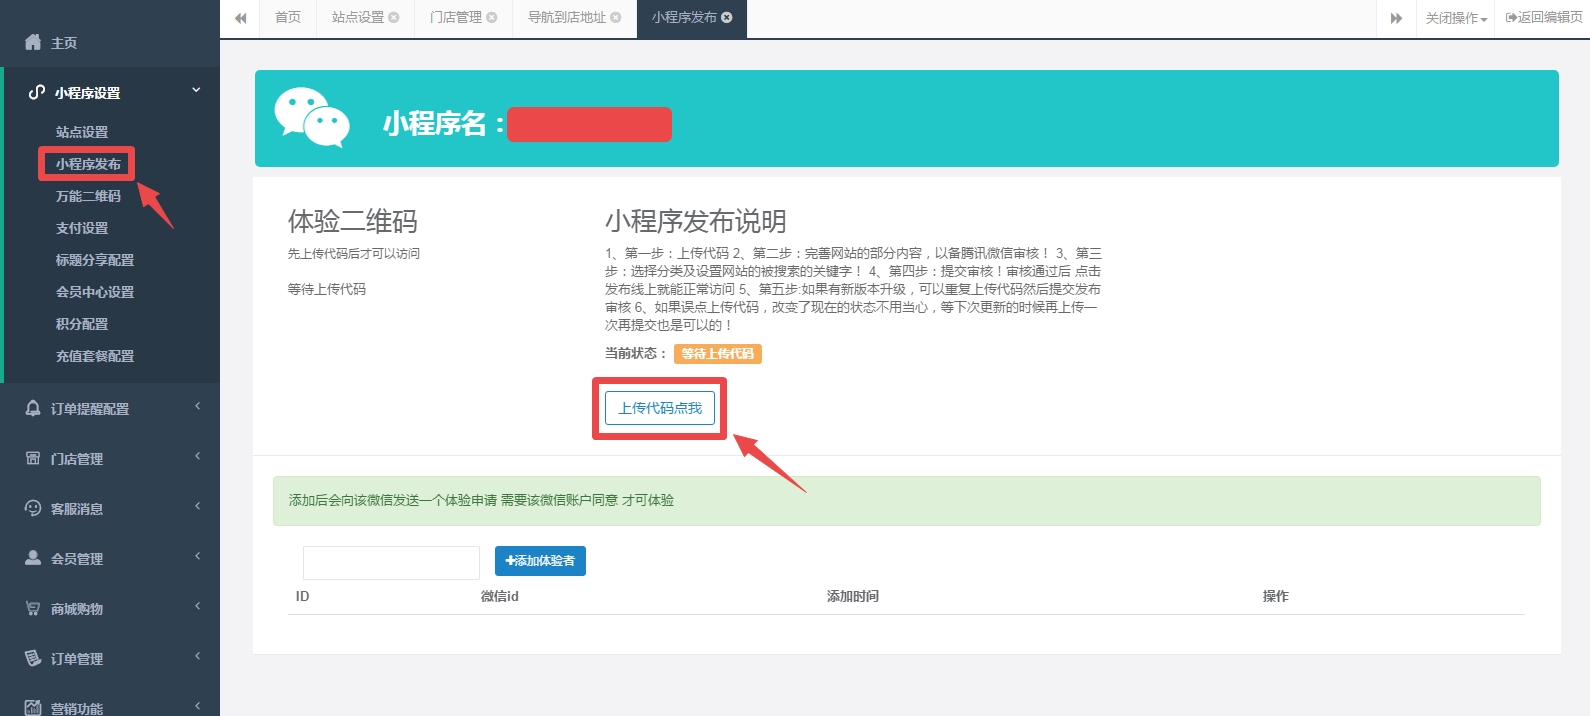Image resolution: width=1590 pixels, height=716 pixels.
Task: Expand the 商城购物 menu
Action: 197,606
